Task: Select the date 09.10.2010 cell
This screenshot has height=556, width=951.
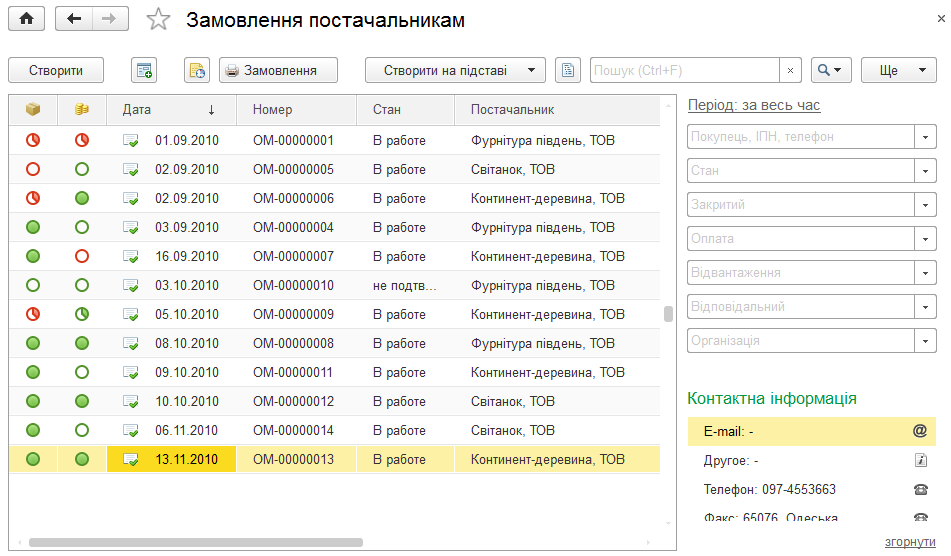Action: [186, 372]
